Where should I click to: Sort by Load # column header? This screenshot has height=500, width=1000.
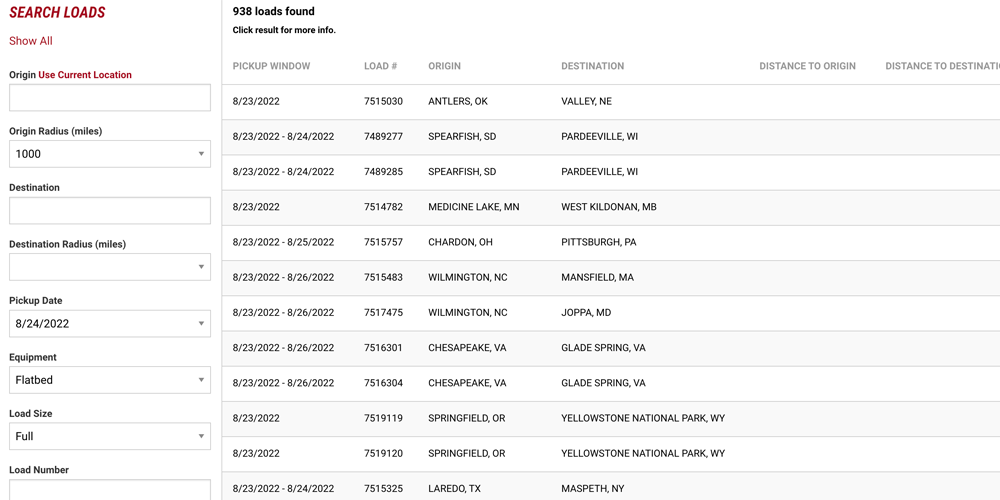pyautogui.click(x=380, y=66)
